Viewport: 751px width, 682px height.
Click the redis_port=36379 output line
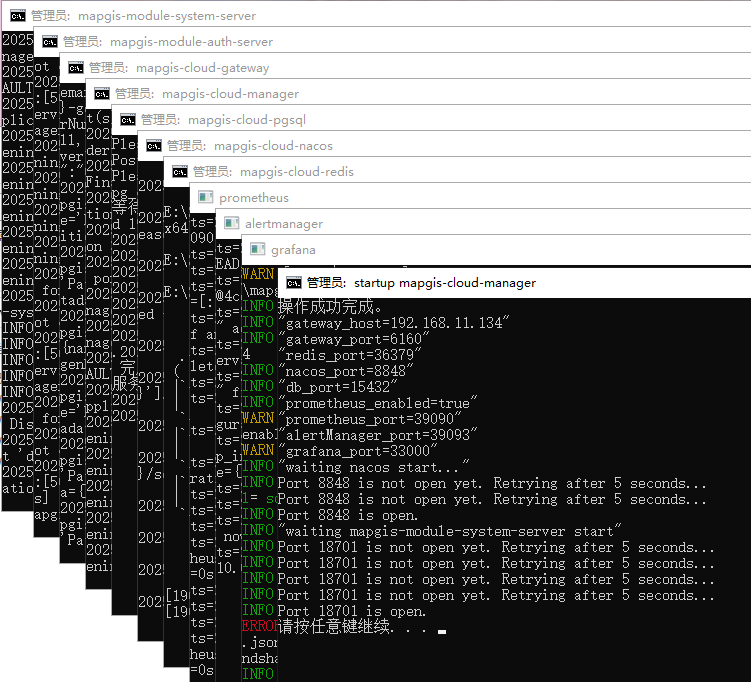click(350, 355)
